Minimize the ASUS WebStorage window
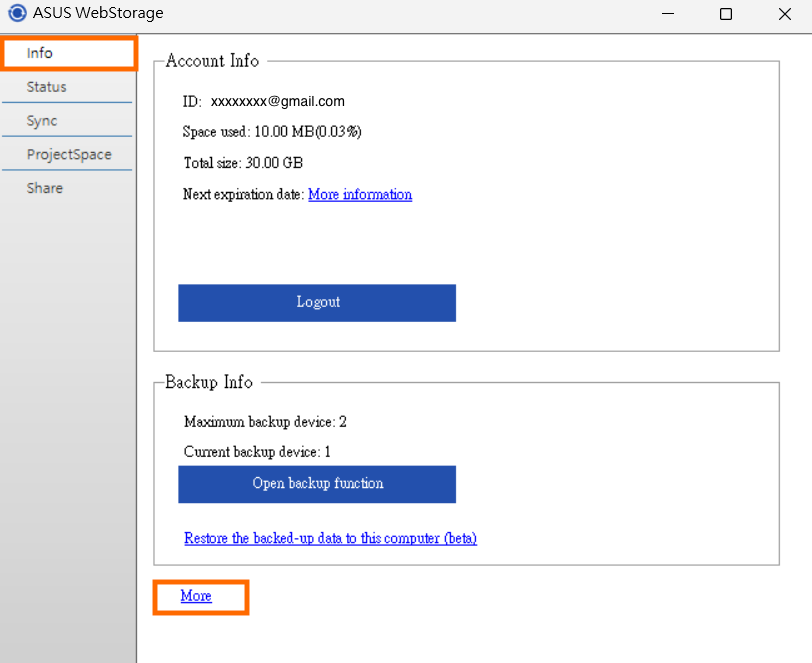Image resolution: width=812 pixels, height=663 pixels. 668,13
